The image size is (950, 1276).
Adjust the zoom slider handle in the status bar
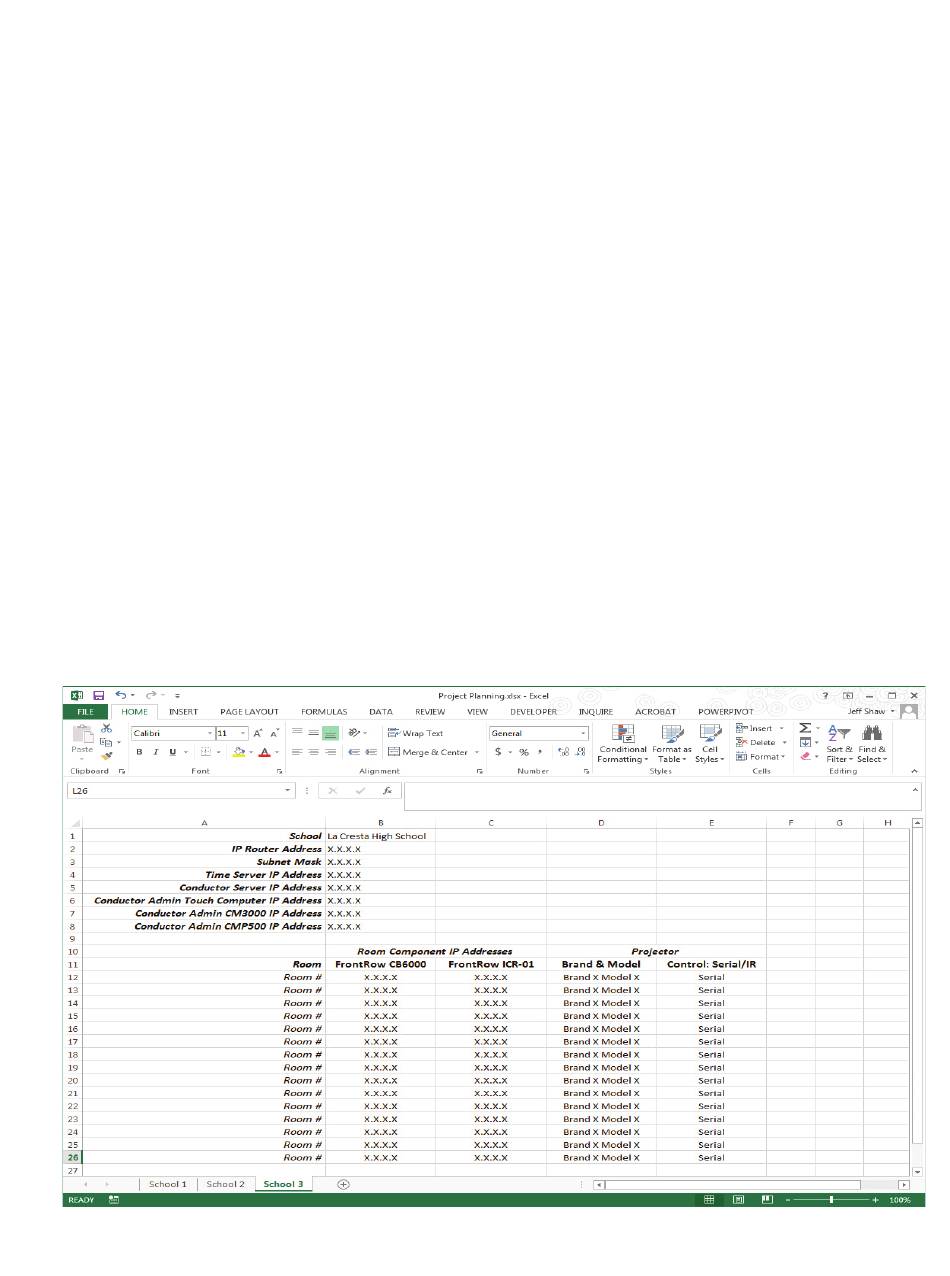click(x=831, y=1199)
